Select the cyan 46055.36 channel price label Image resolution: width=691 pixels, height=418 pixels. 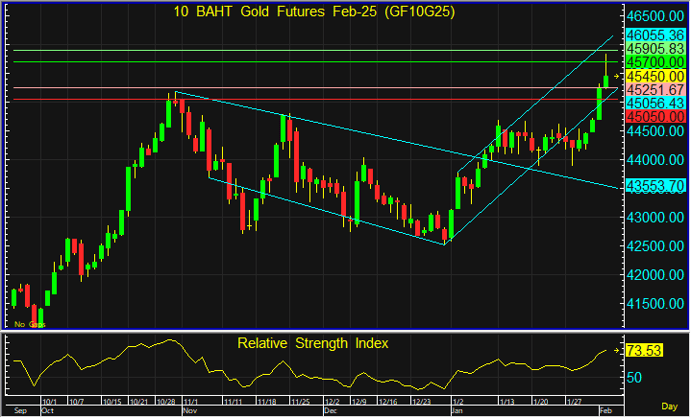pyautogui.click(x=654, y=34)
